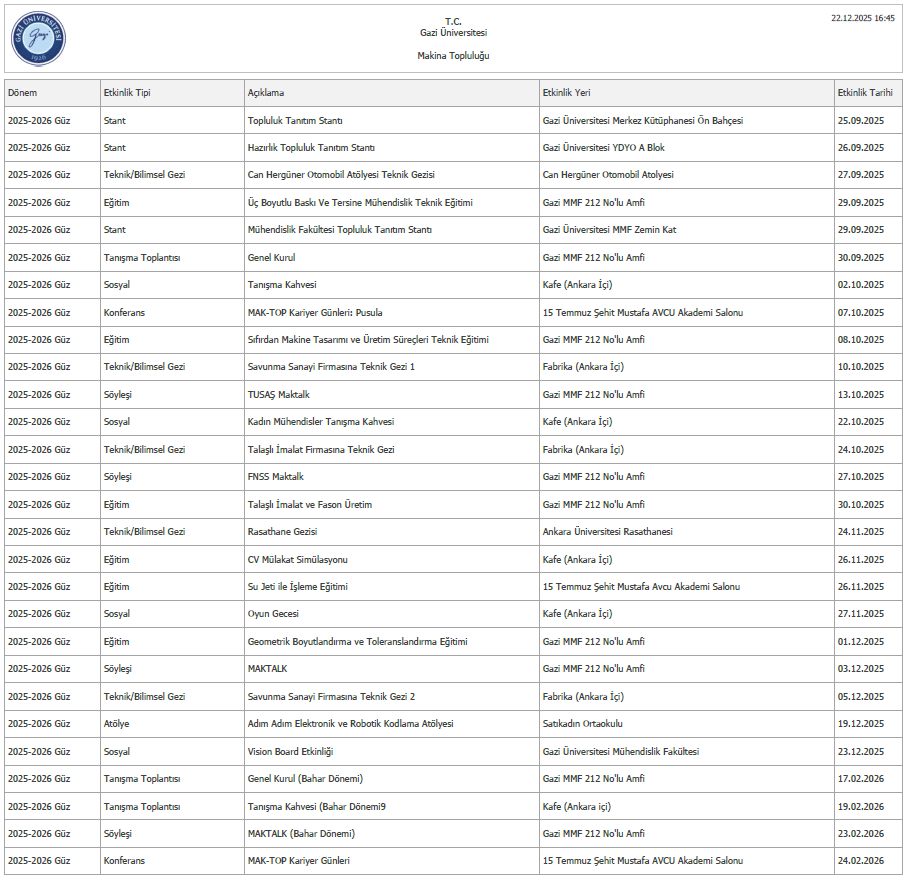The image size is (909, 880).
Task: Click the report timestamp 22.12.2025 16:45
Action: [x=862, y=18]
